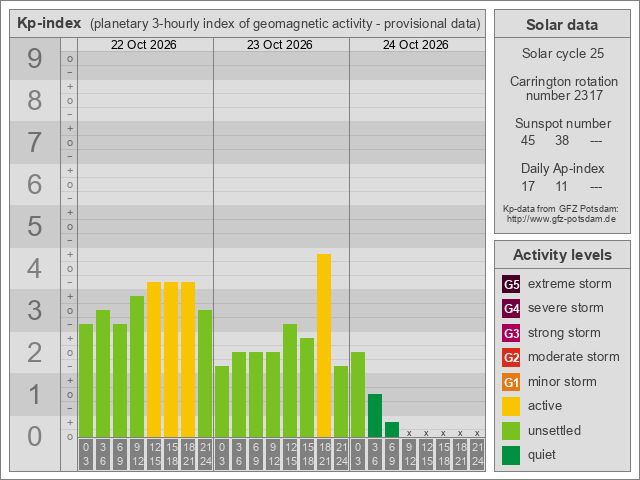Screen dimensions: 640x480
Task: Click the 22 Oct 2026 date header
Action: tap(144, 44)
